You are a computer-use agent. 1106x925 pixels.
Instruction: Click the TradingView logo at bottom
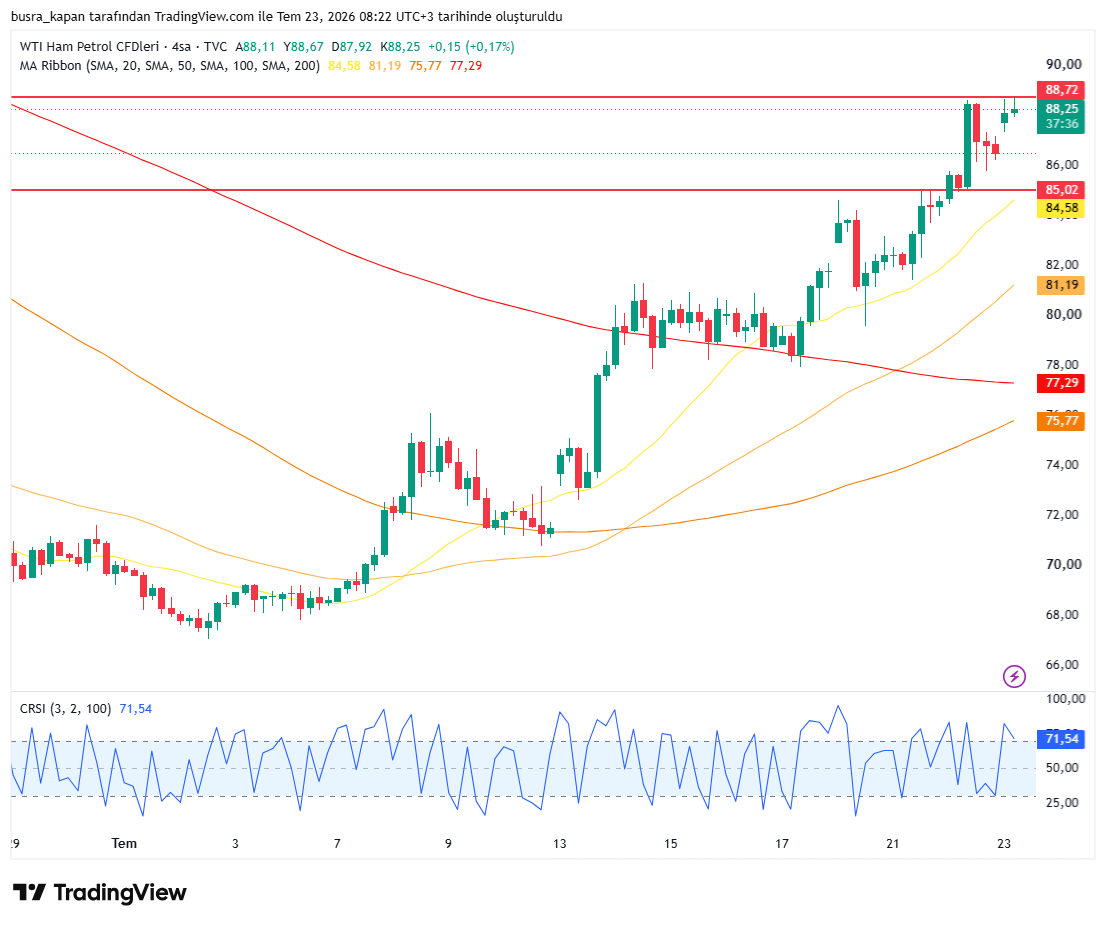coord(99,893)
